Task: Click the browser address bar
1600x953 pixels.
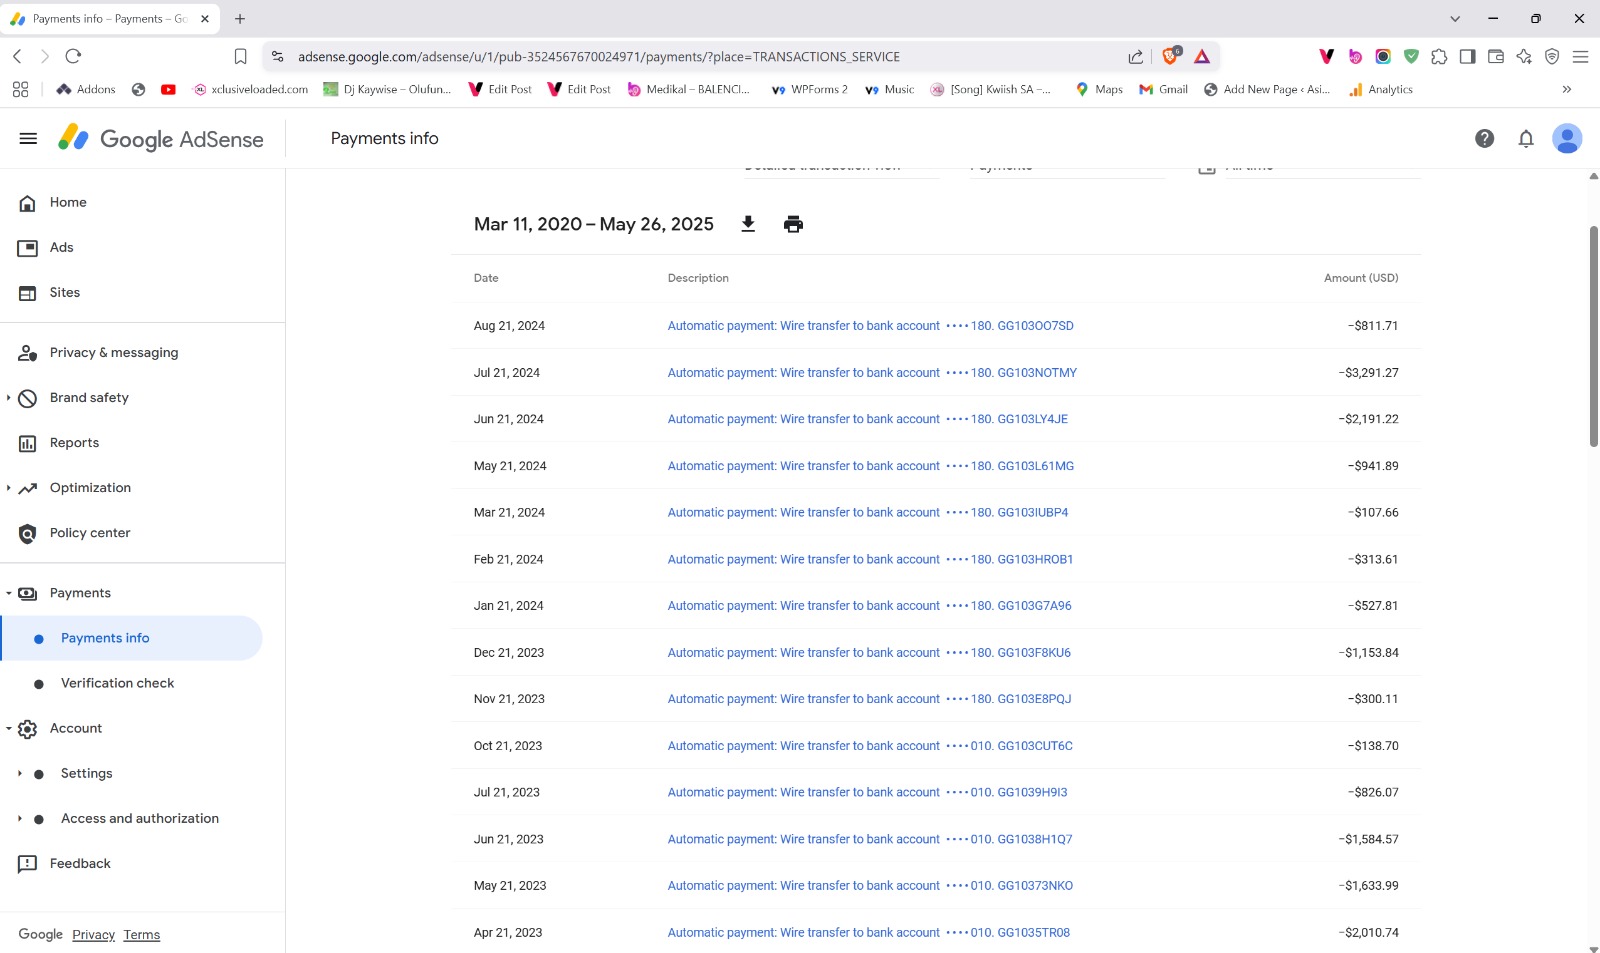Action: (x=700, y=57)
